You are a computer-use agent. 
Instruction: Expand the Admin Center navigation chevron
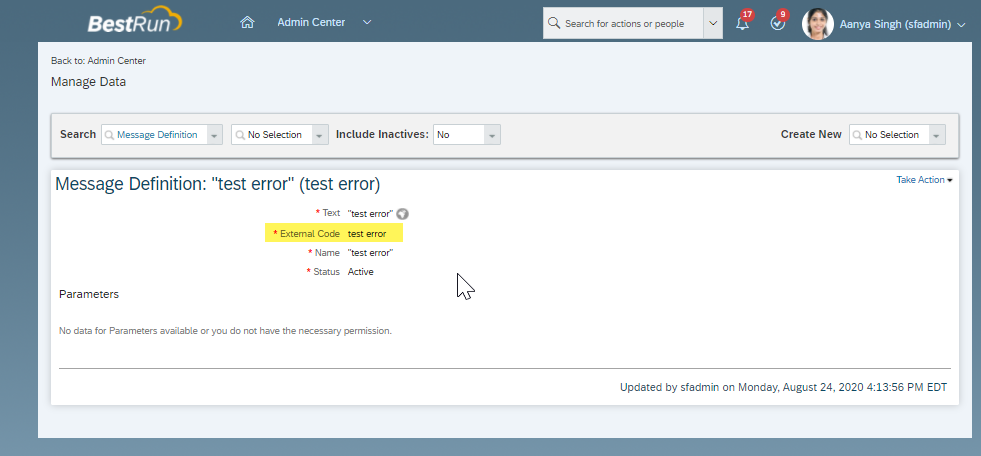[367, 23]
